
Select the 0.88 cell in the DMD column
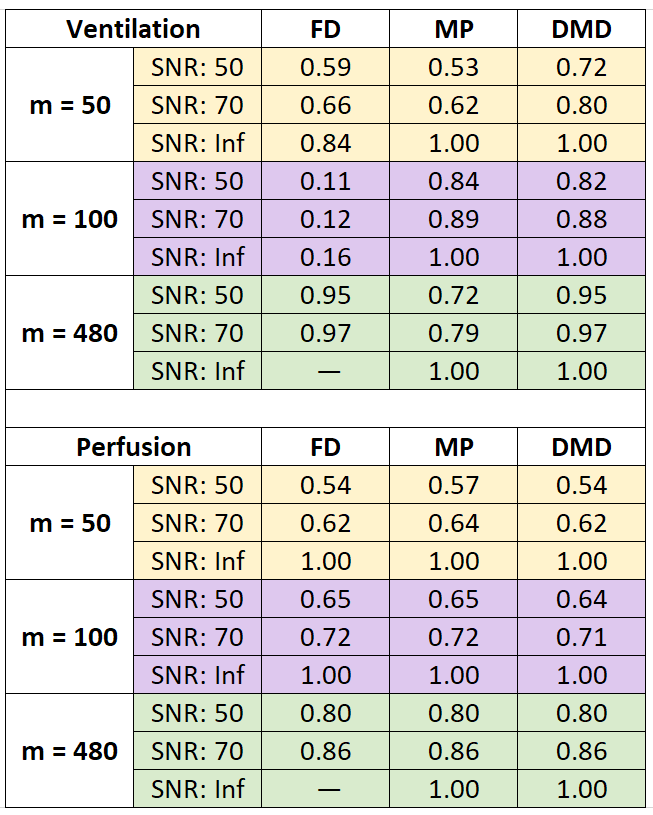581,219
